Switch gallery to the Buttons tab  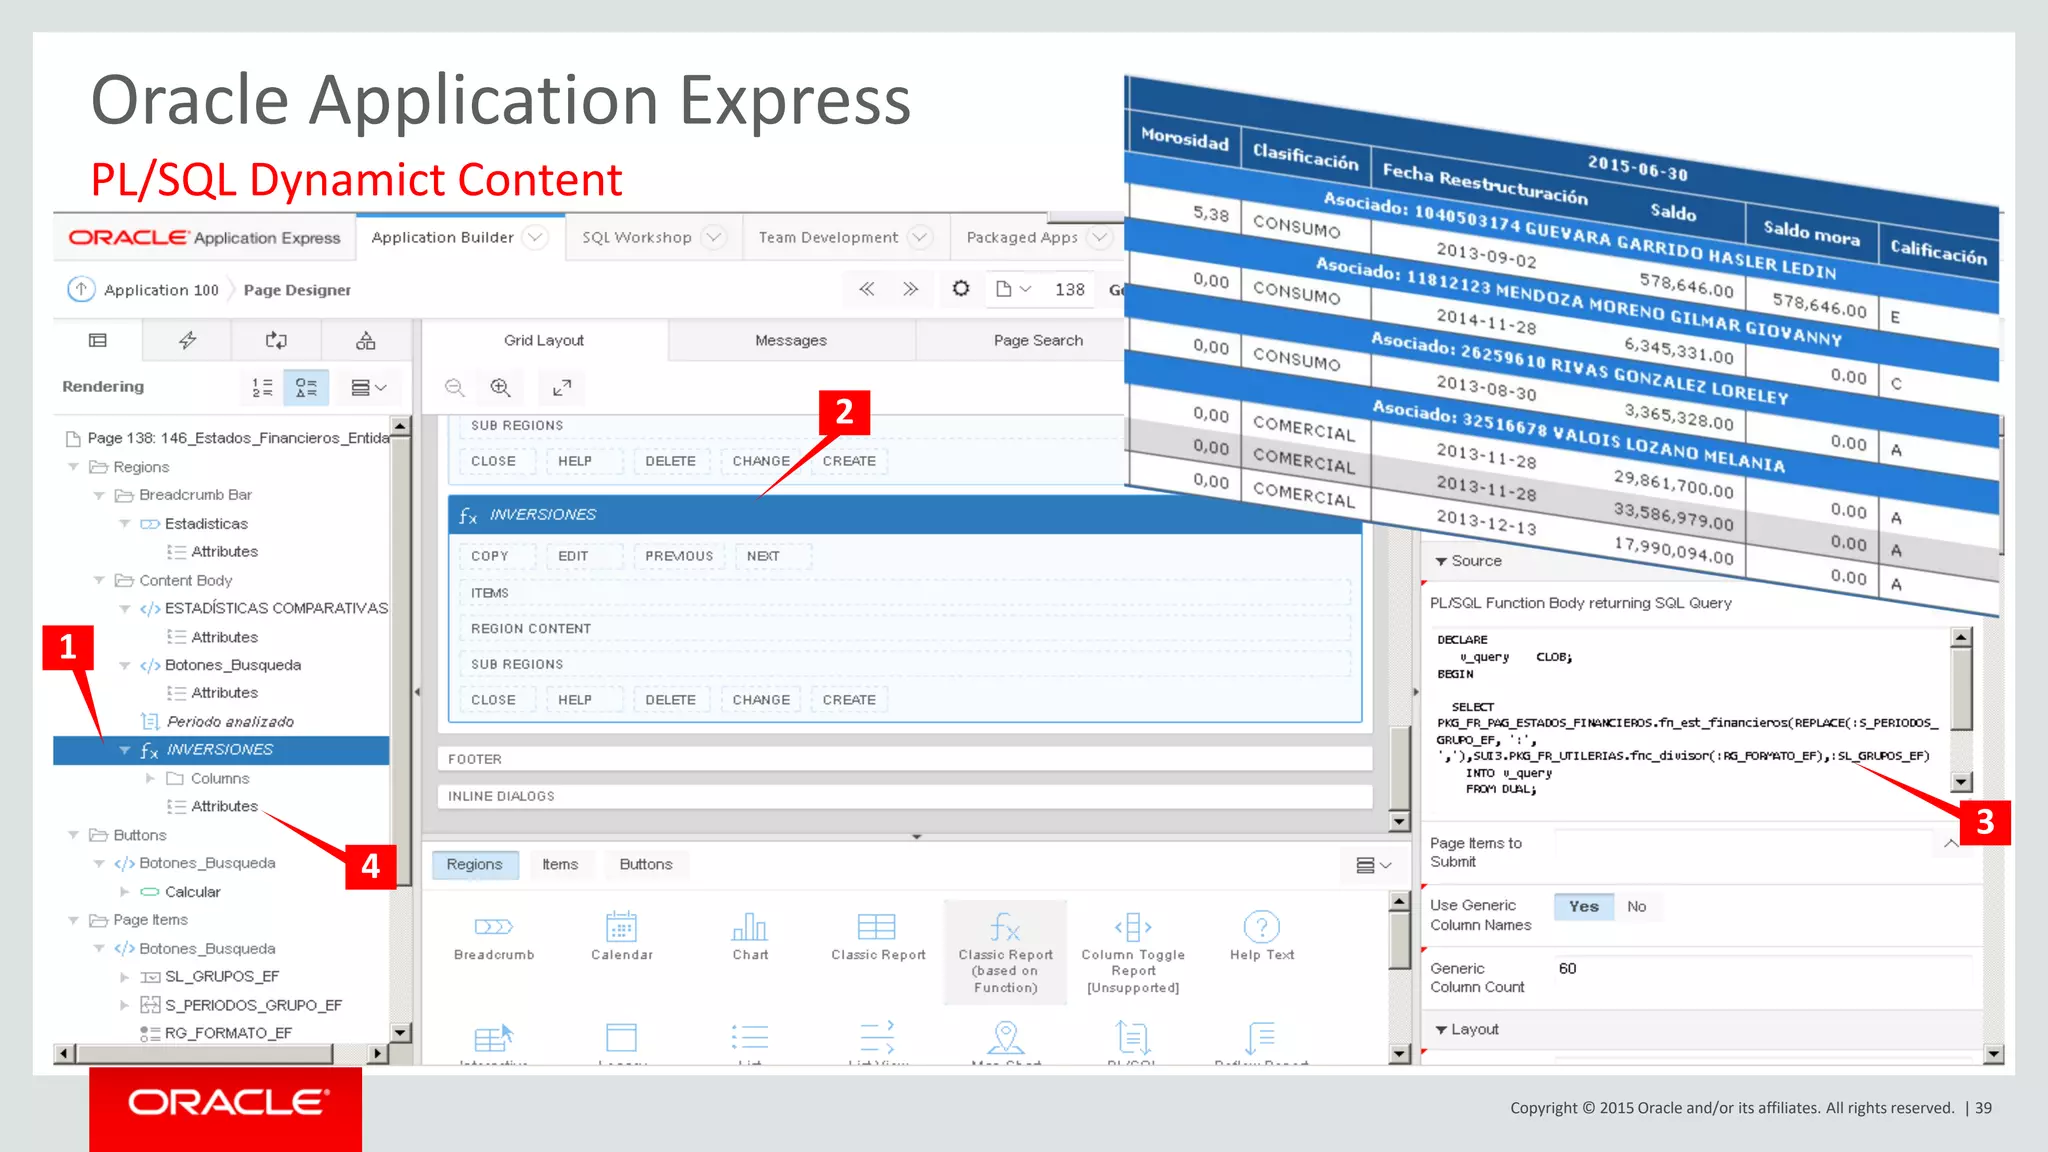646,864
